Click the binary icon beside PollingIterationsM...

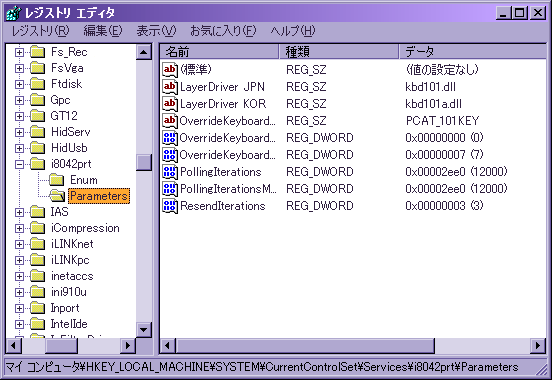click(x=170, y=189)
